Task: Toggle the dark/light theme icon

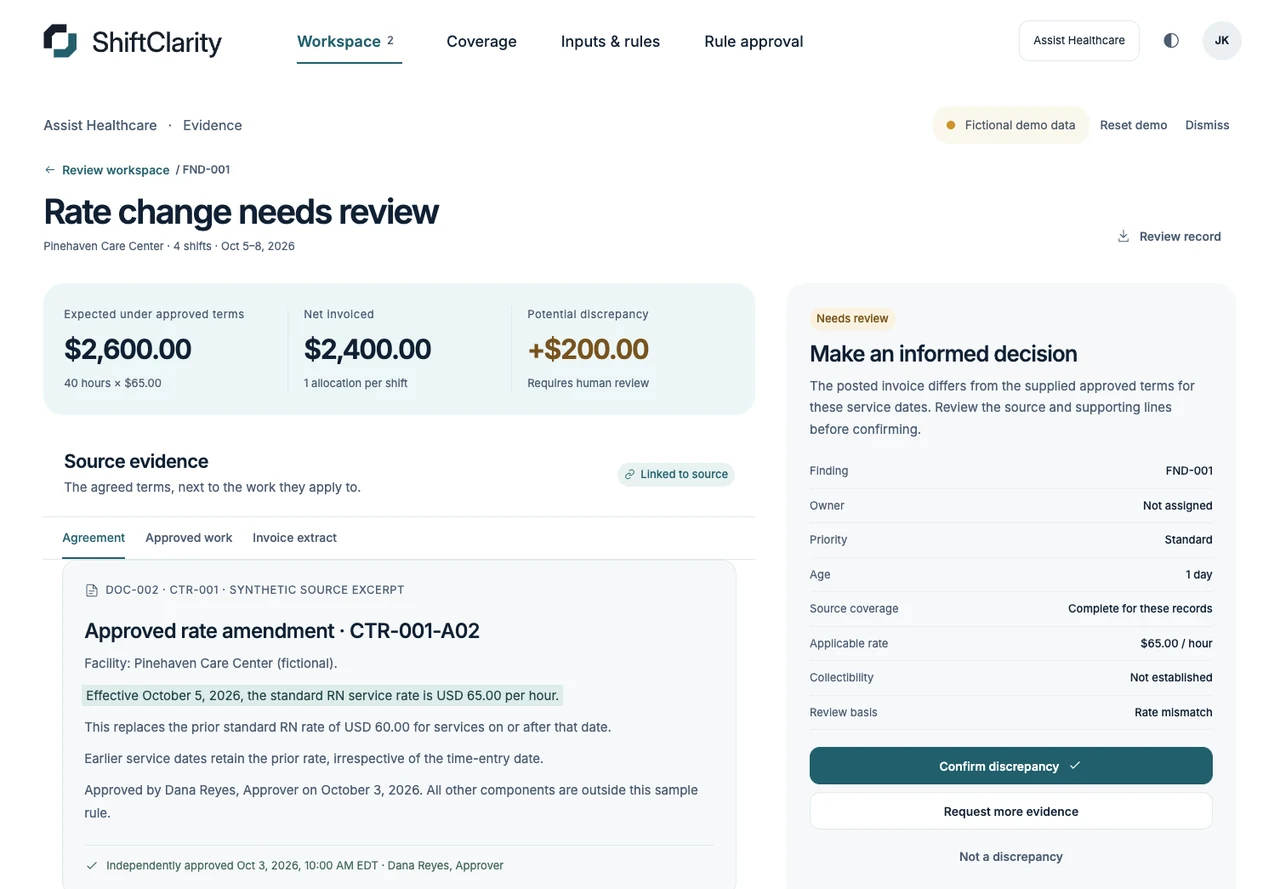Action: tap(1171, 41)
